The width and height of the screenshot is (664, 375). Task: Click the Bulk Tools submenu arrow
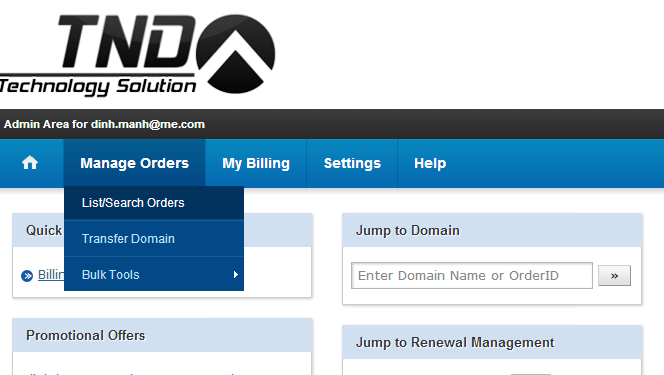[236, 275]
